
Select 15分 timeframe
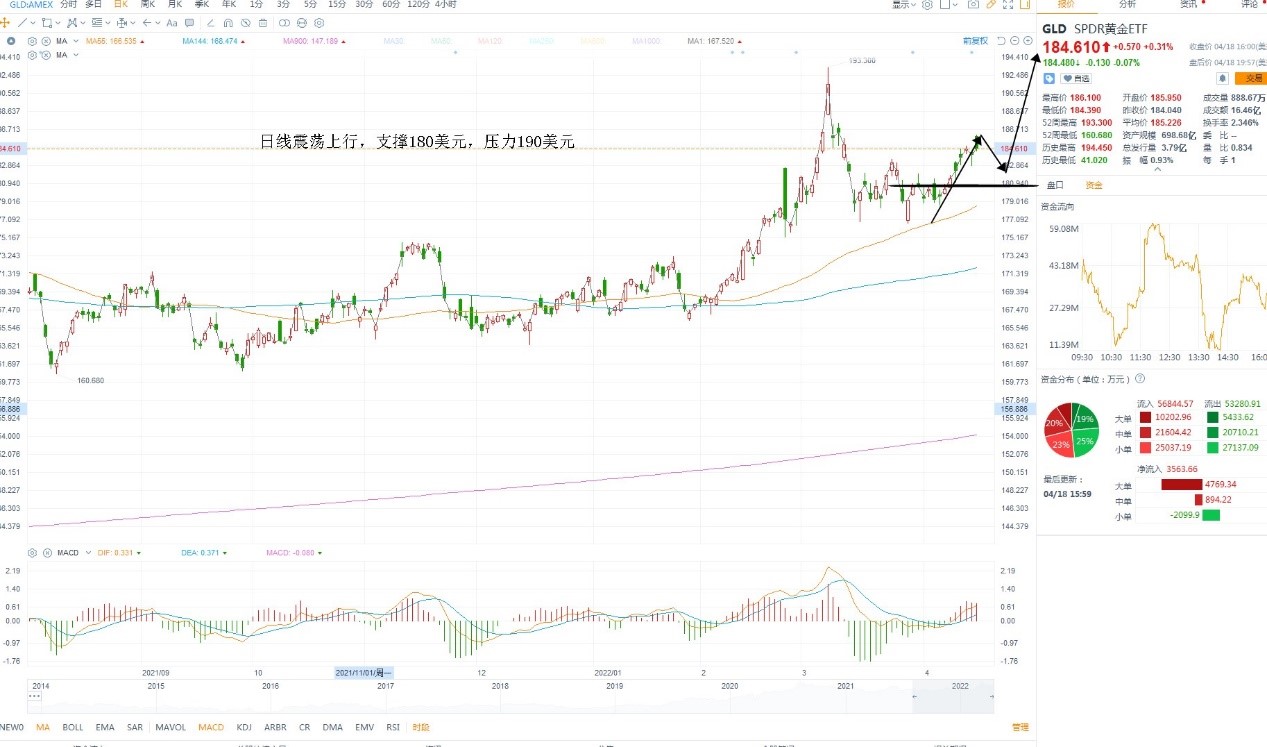[337, 5]
